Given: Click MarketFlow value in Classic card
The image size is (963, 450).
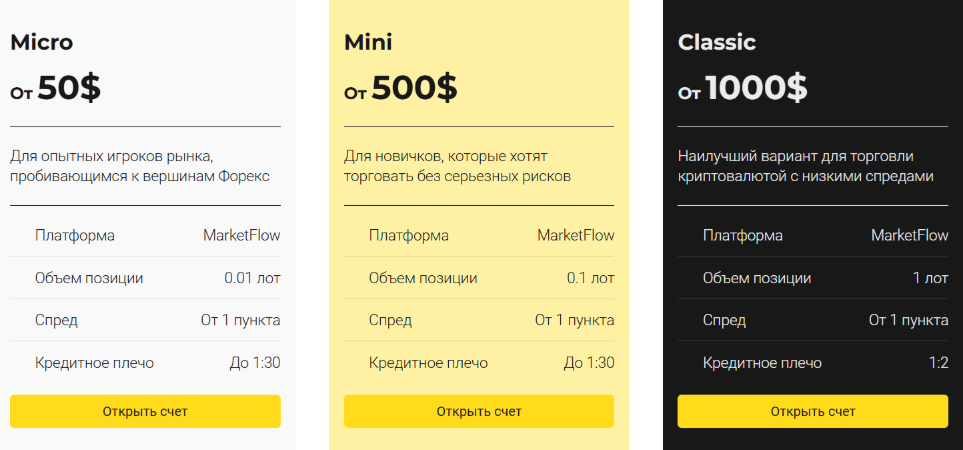Looking at the screenshot, I should tap(909, 236).
